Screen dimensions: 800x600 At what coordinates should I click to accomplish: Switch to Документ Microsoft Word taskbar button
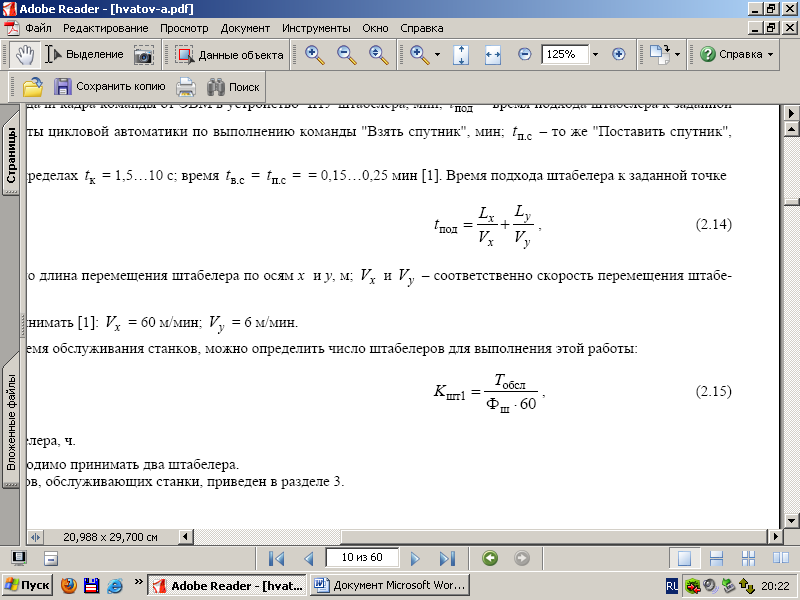(389, 585)
